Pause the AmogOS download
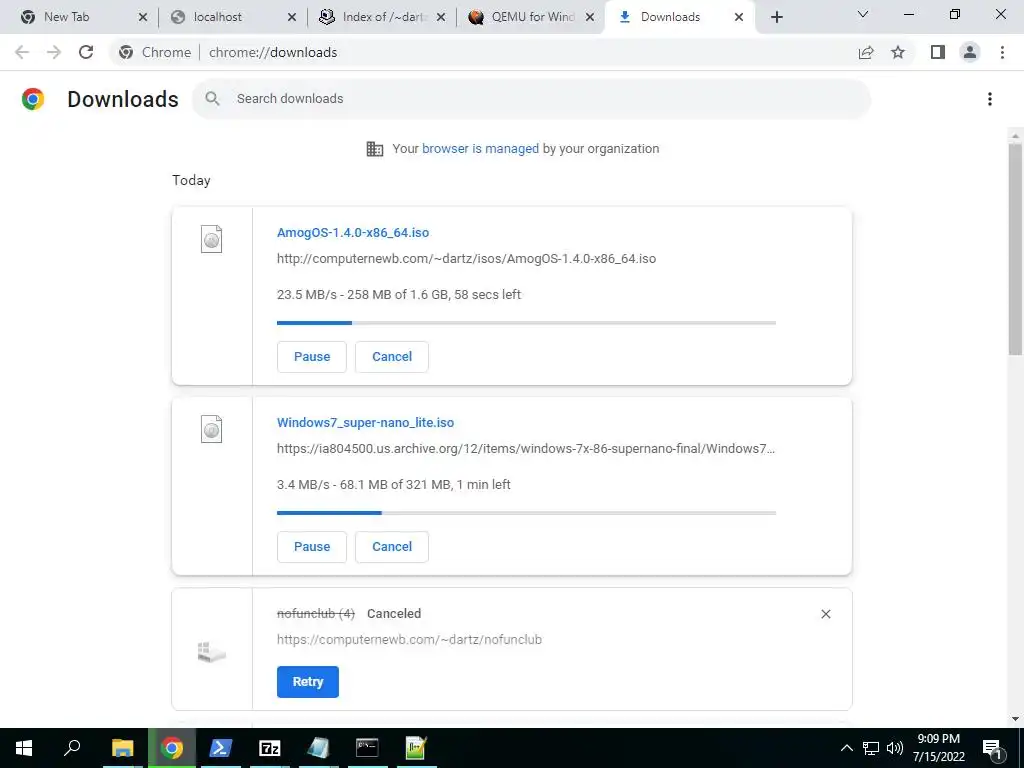The image size is (1024, 768). 312,357
